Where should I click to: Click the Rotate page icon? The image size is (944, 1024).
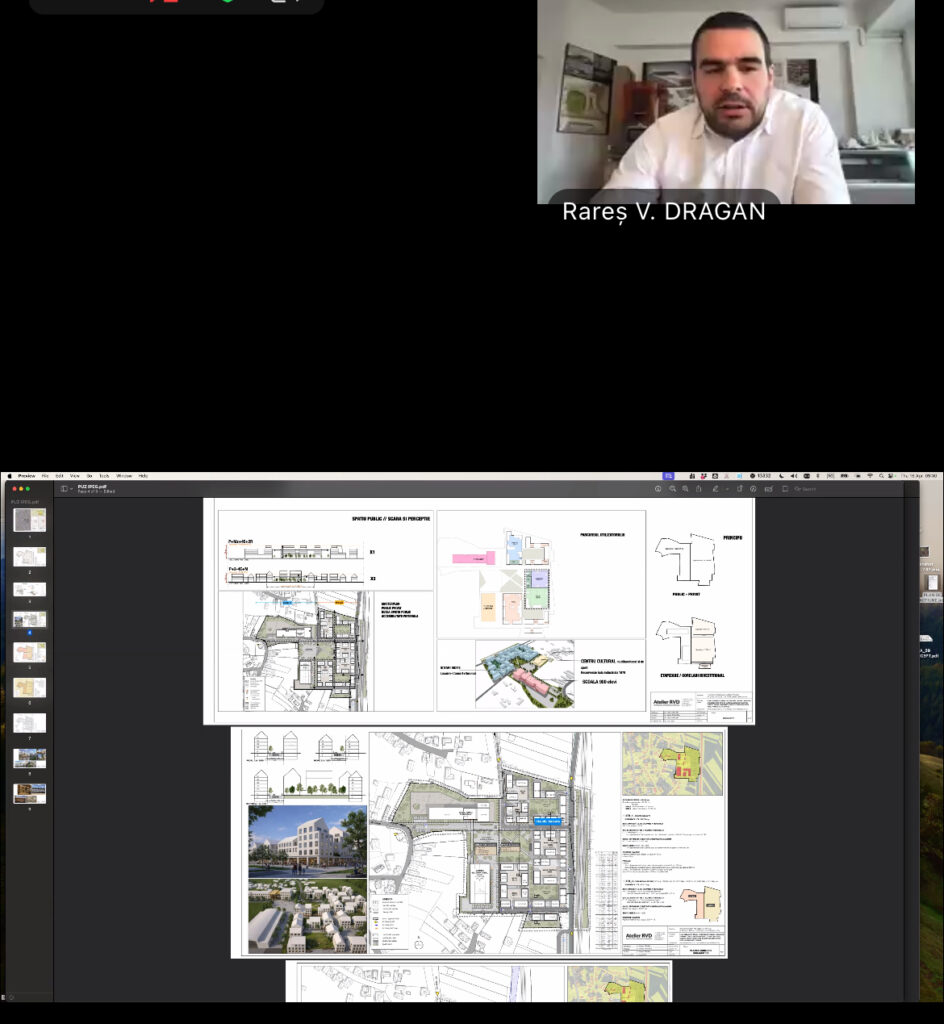[739, 489]
